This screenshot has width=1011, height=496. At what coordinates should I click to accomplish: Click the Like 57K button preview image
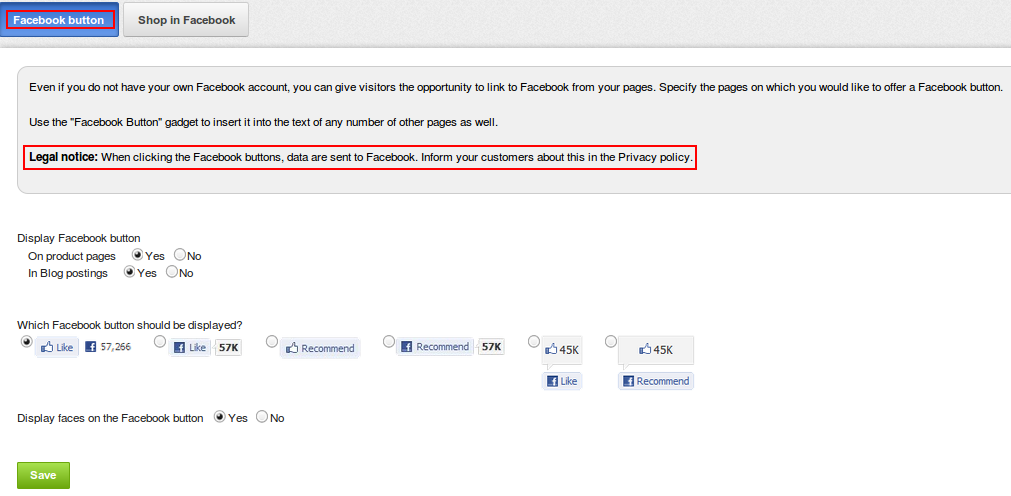205,347
